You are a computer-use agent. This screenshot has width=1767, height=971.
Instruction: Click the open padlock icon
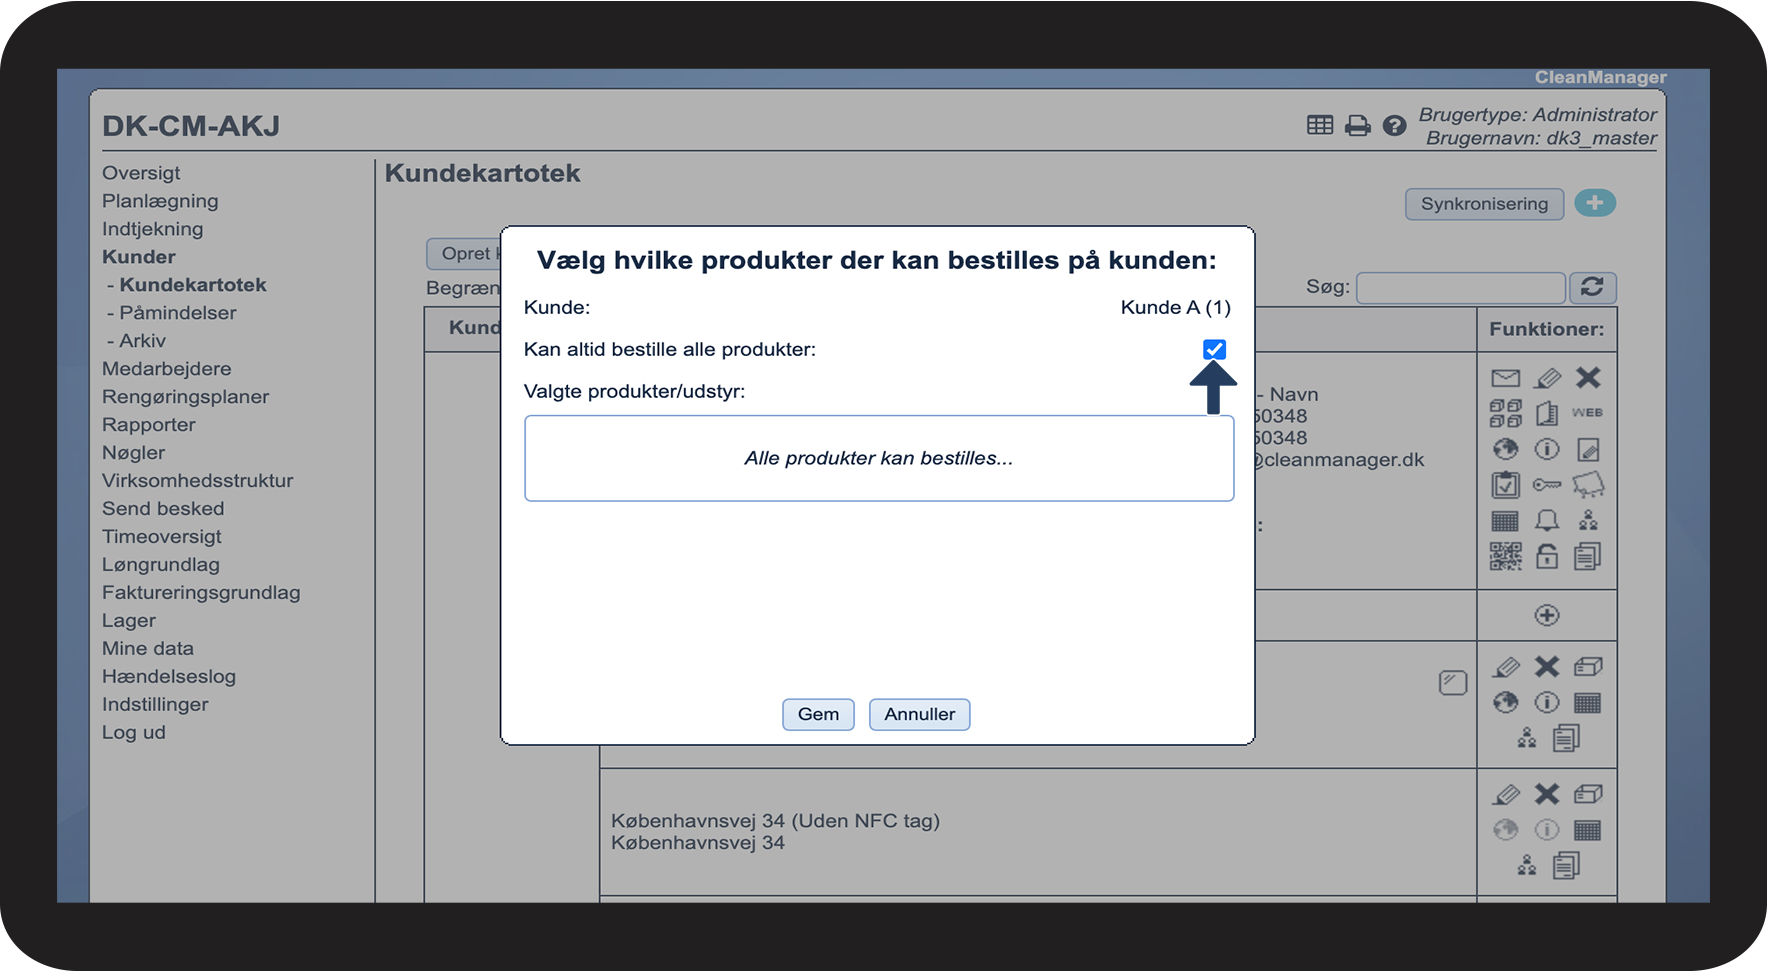click(1547, 556)
